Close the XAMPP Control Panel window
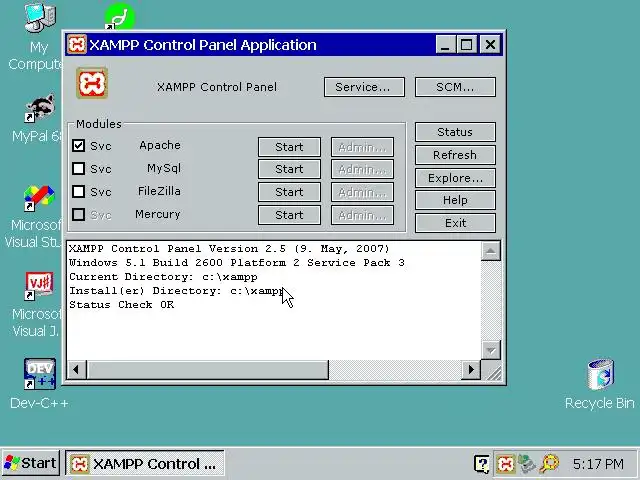This screenshot has height=480, width=640. (x=490, y=44)
